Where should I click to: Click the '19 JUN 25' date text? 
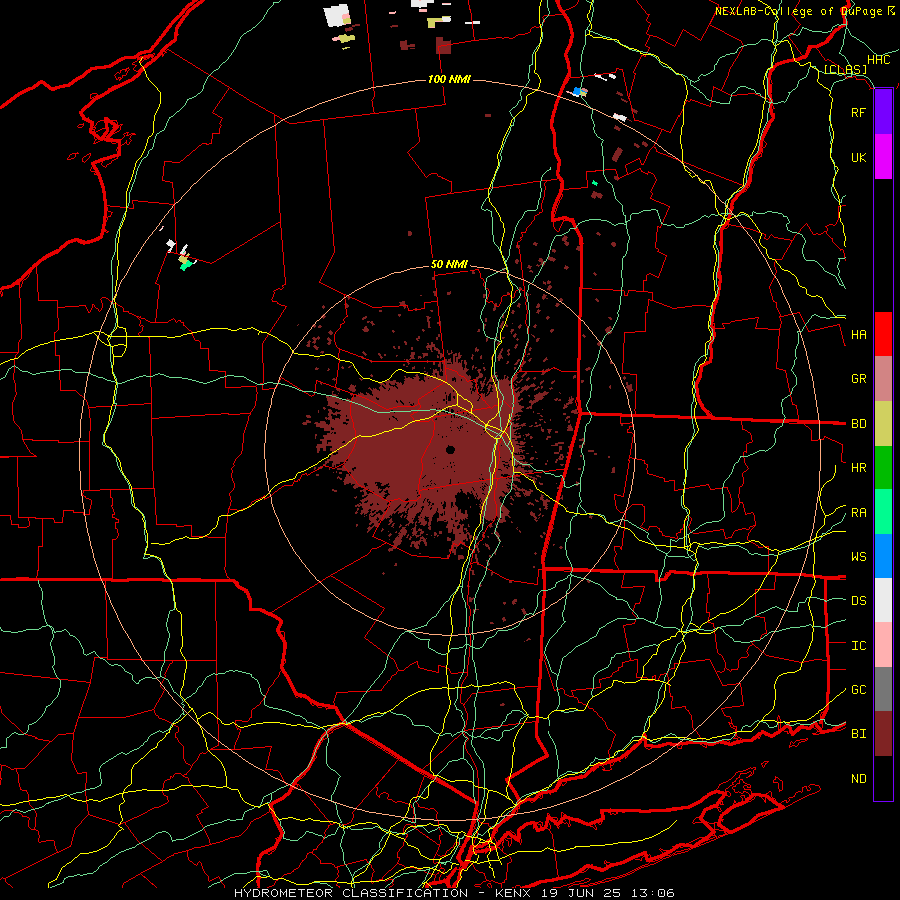tap(580, 893)
